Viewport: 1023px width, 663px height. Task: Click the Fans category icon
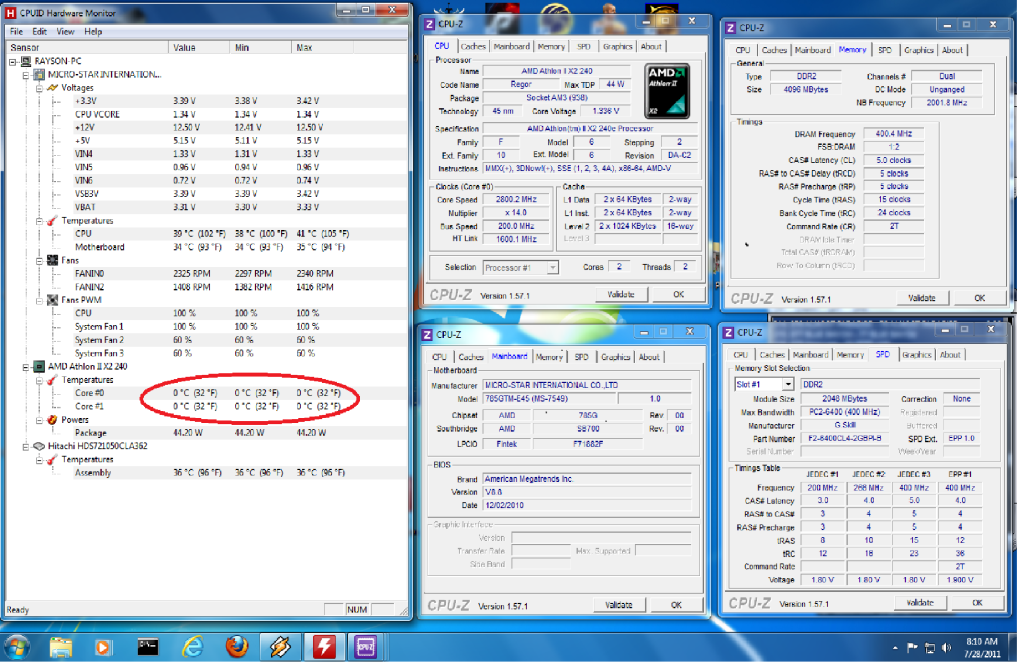52,260
